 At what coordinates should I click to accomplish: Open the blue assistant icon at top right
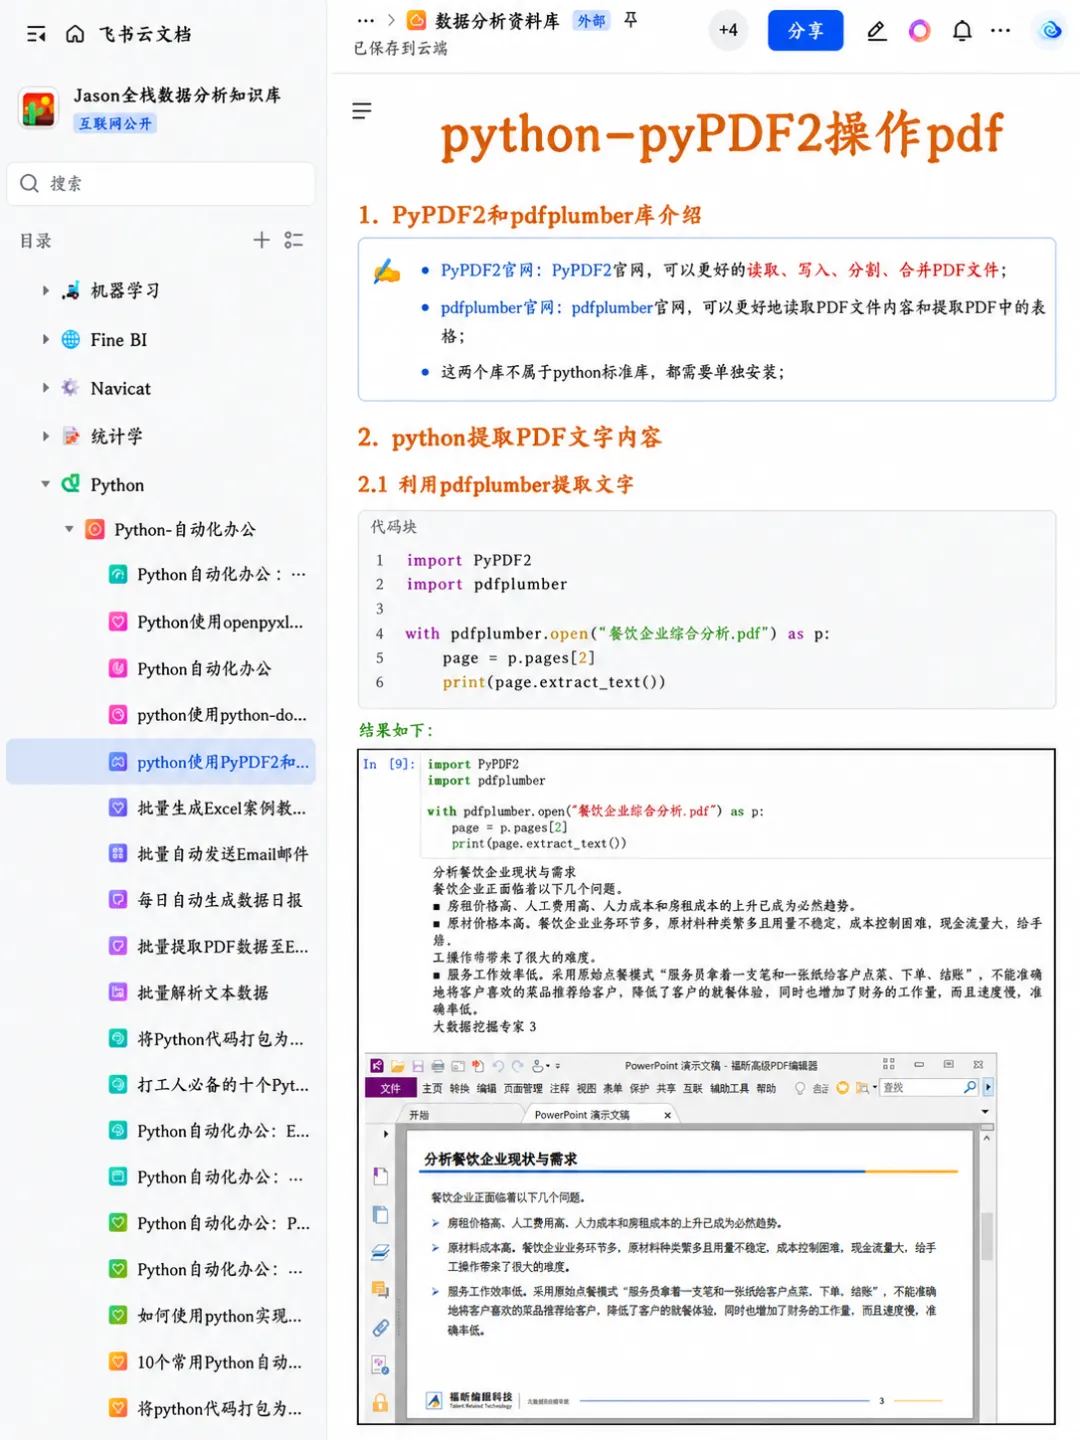pyautogui.click(x=1050, y=31)
